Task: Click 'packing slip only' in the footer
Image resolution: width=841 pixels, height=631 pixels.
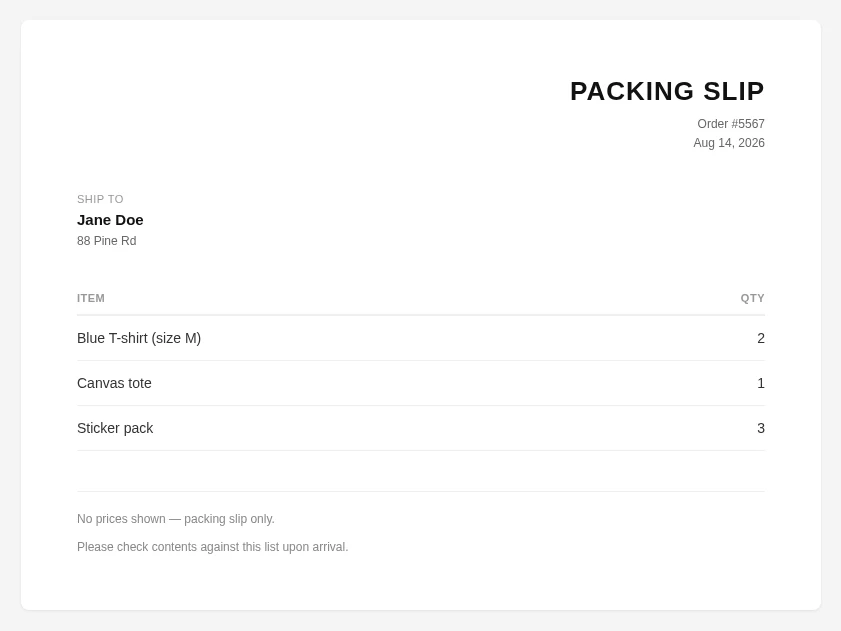Action: click(230, 519)
